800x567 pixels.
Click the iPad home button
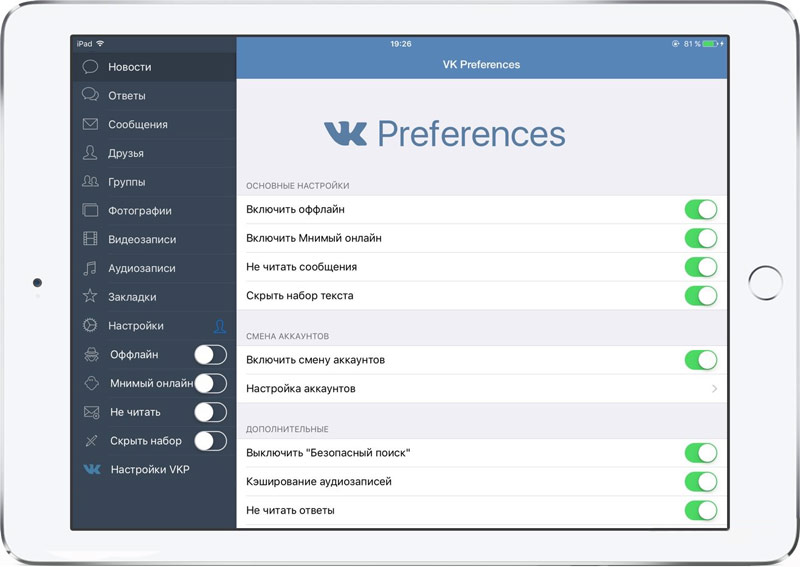point(765,283)
